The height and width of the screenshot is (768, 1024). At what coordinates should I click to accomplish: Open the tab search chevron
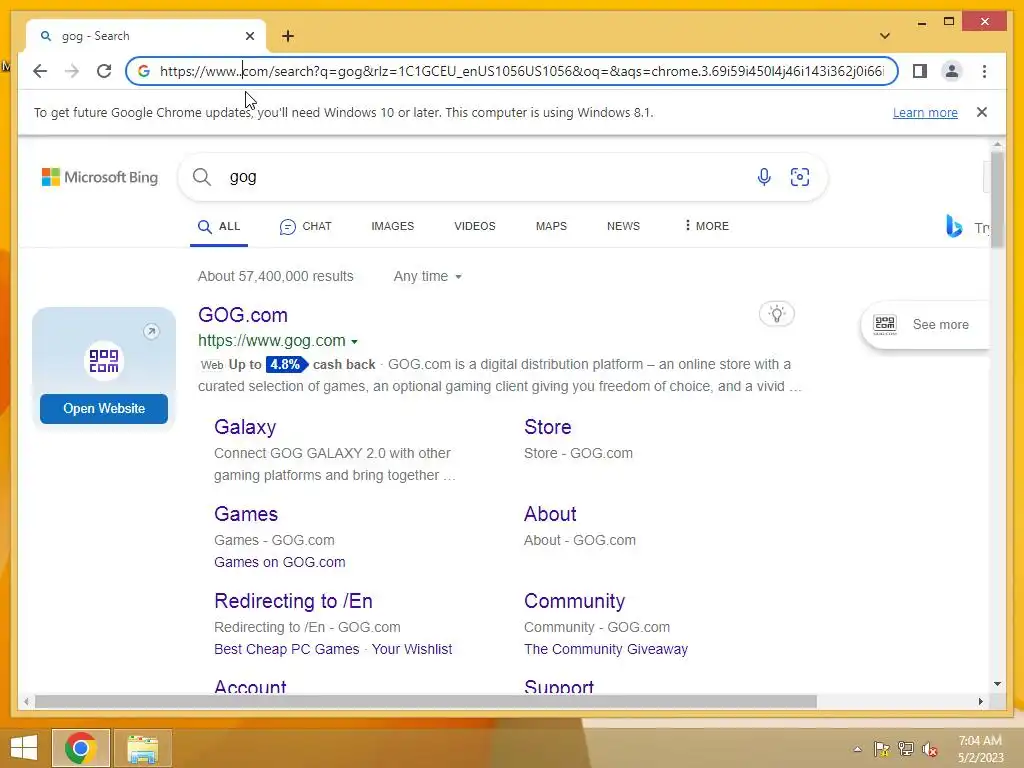(x=884, y=36)
